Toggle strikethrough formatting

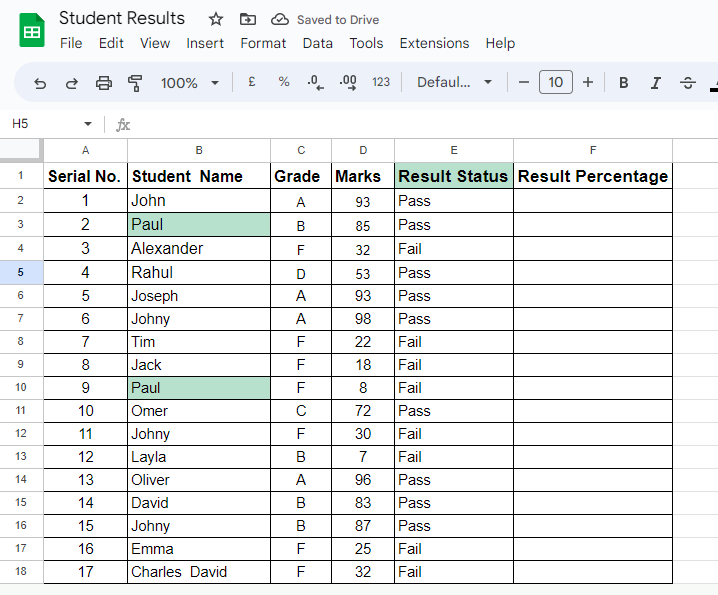(688, 83)
